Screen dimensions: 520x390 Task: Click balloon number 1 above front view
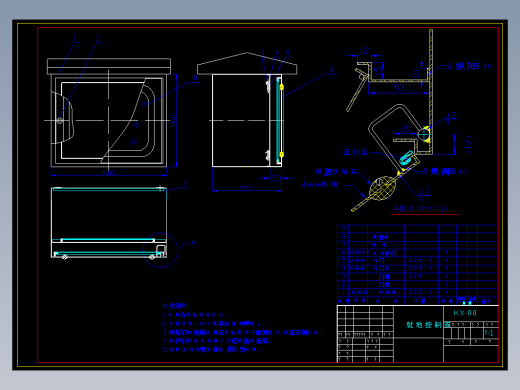click(x=75, y=38)
